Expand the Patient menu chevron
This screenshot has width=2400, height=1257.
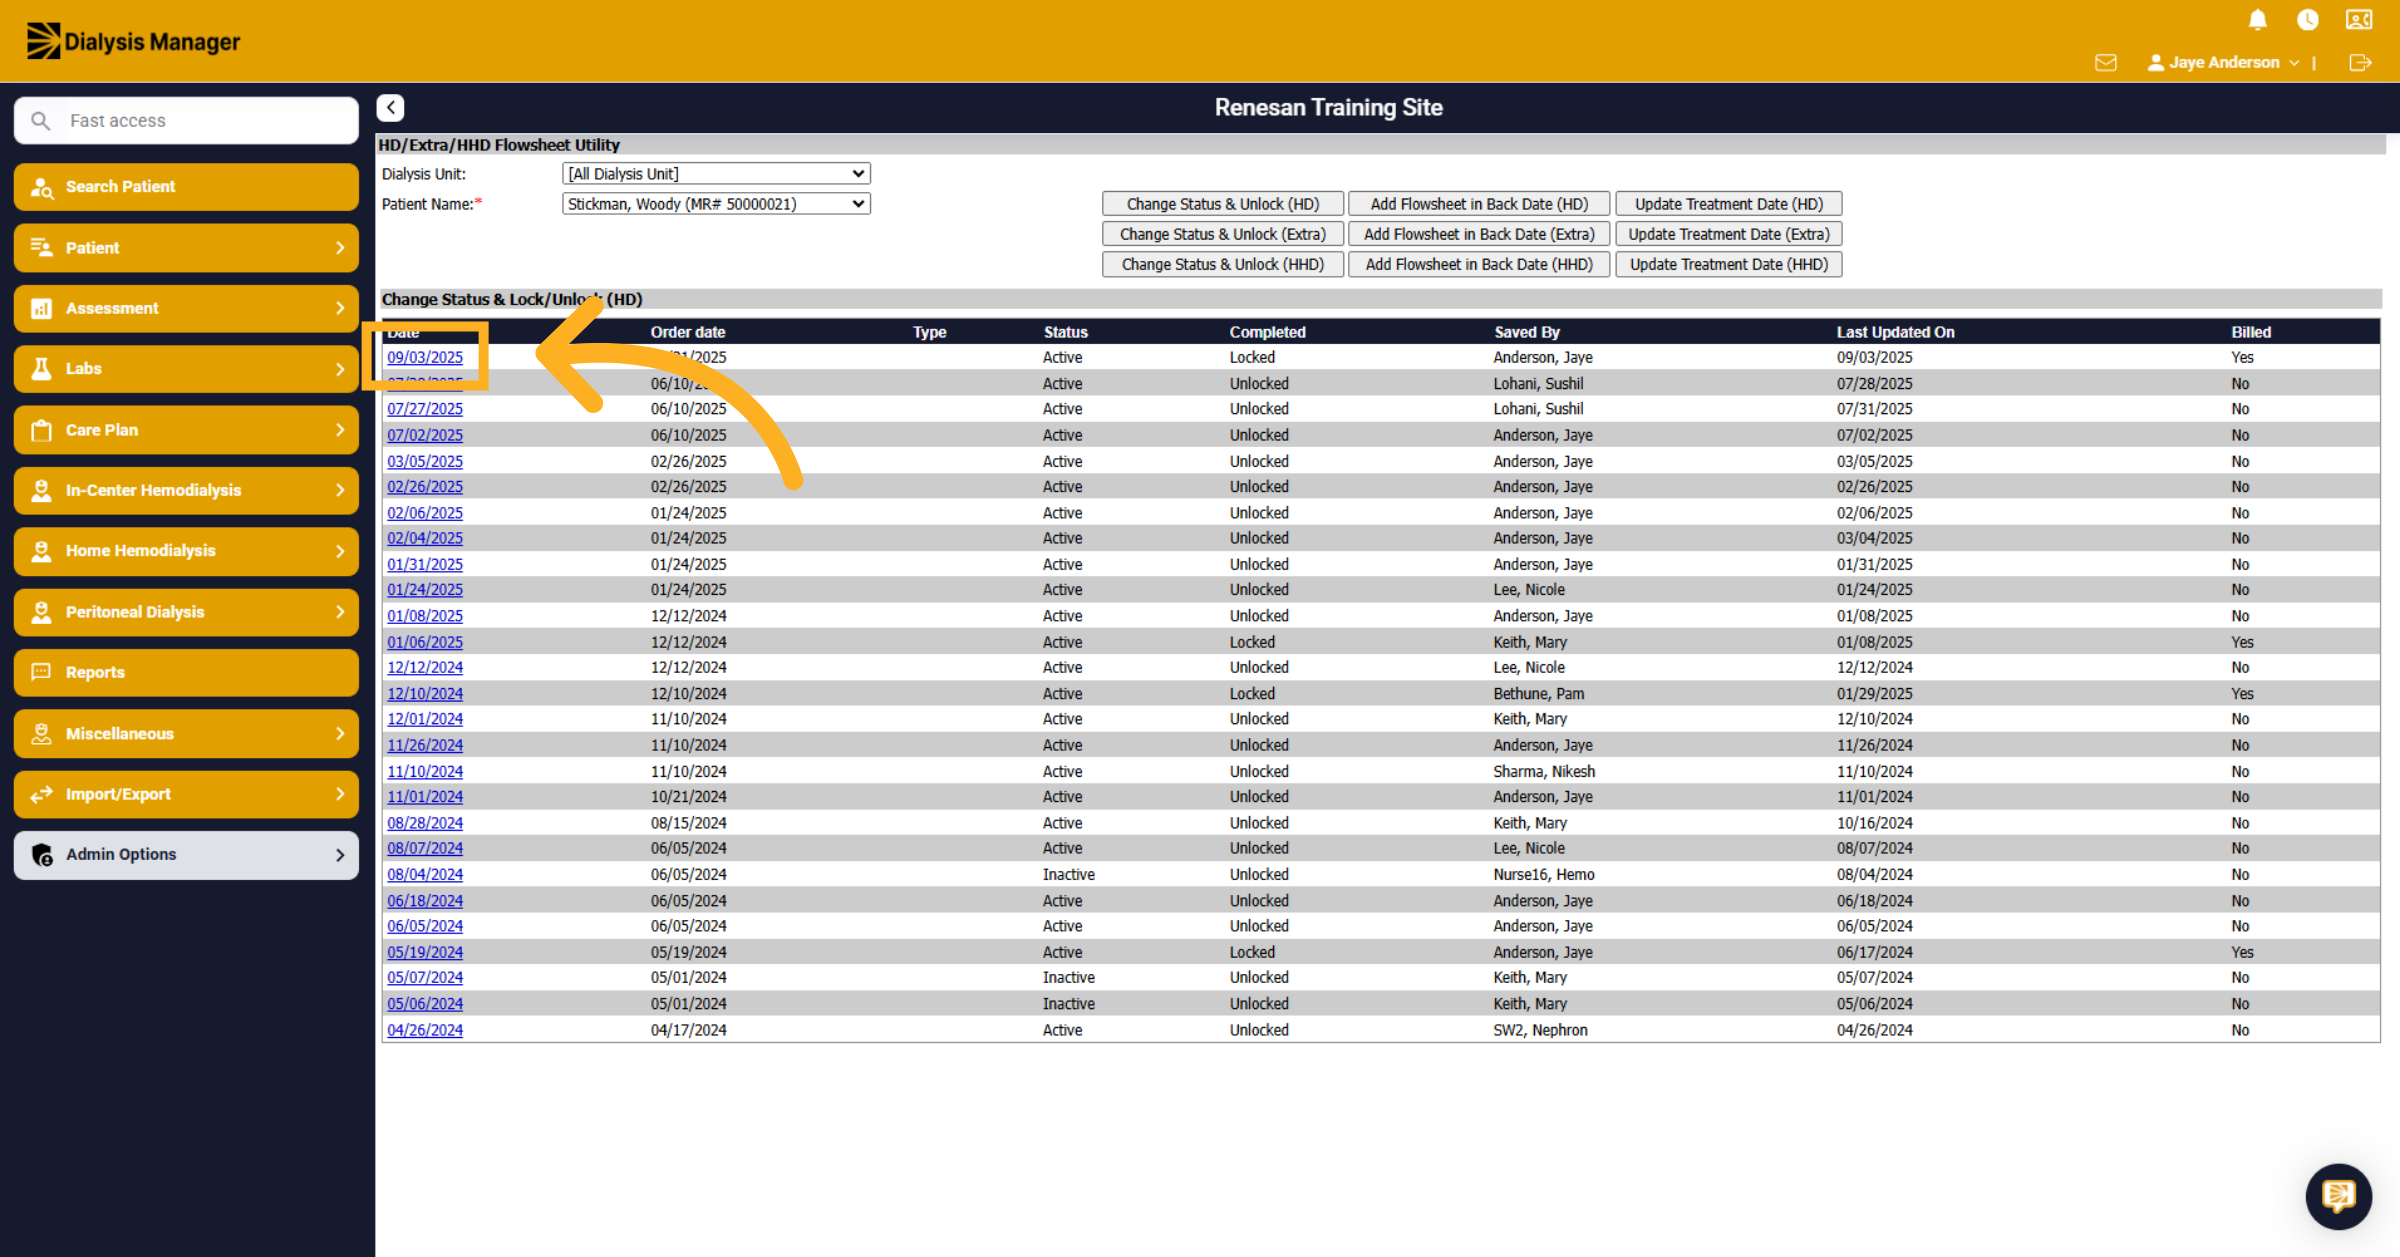pyautogui.click(x=340, y=247)
